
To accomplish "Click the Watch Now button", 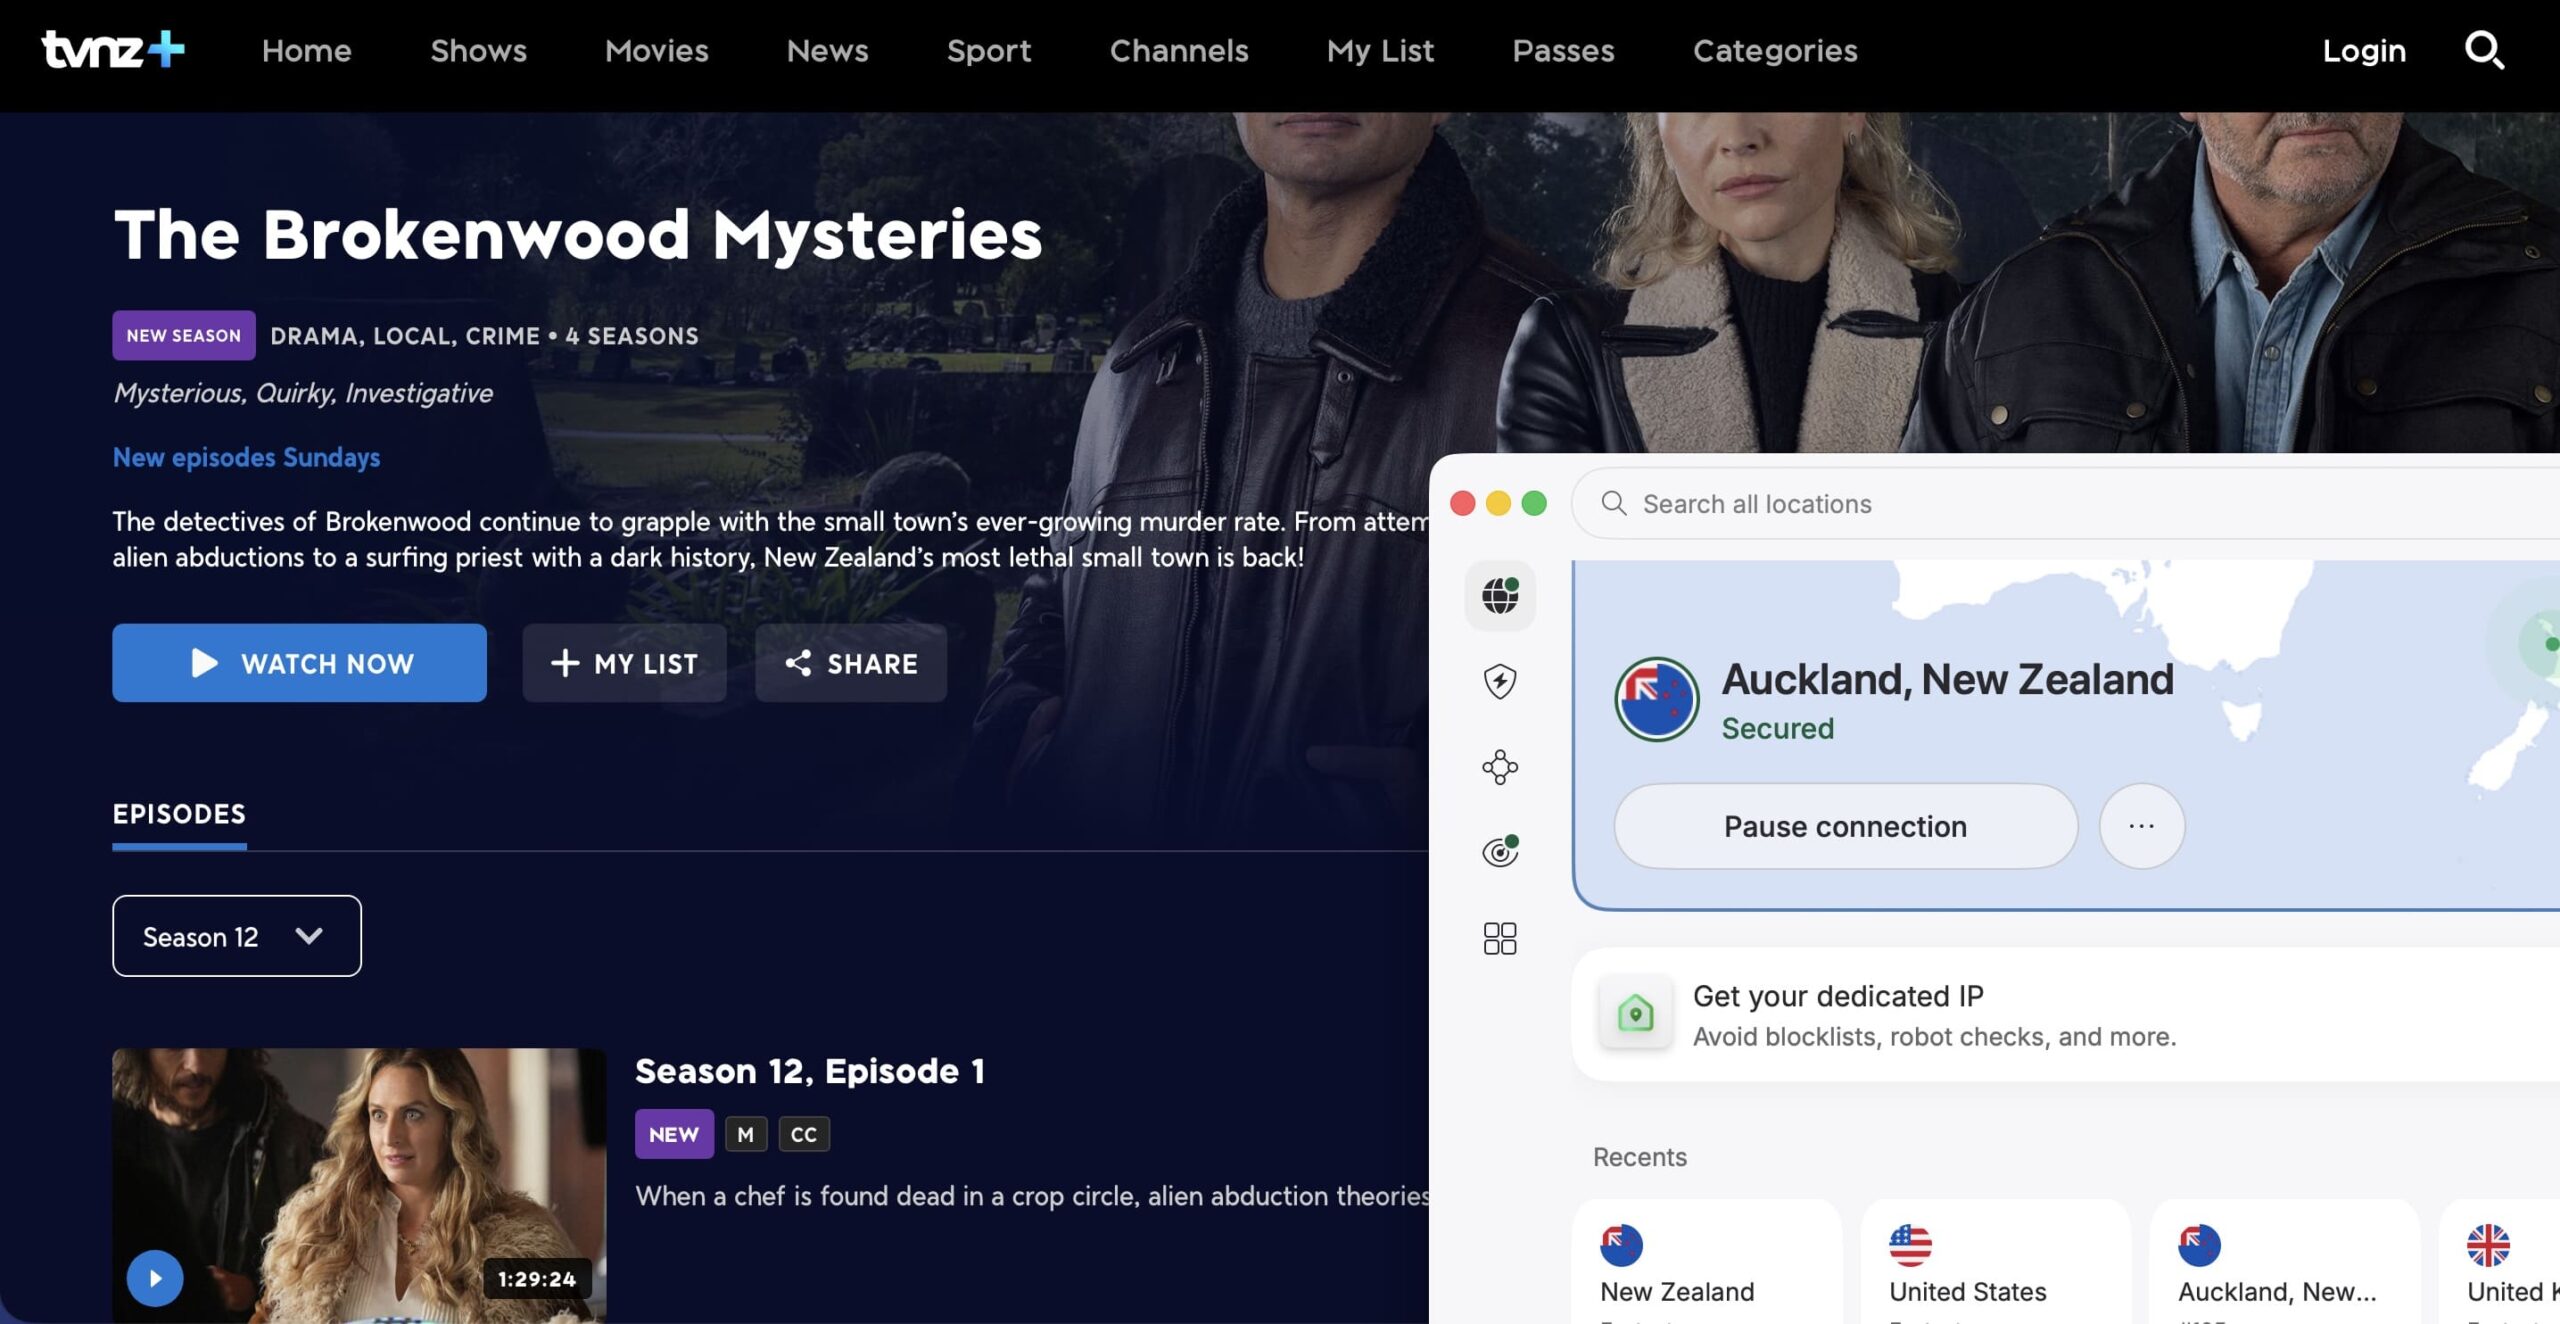I will [299, 663].
